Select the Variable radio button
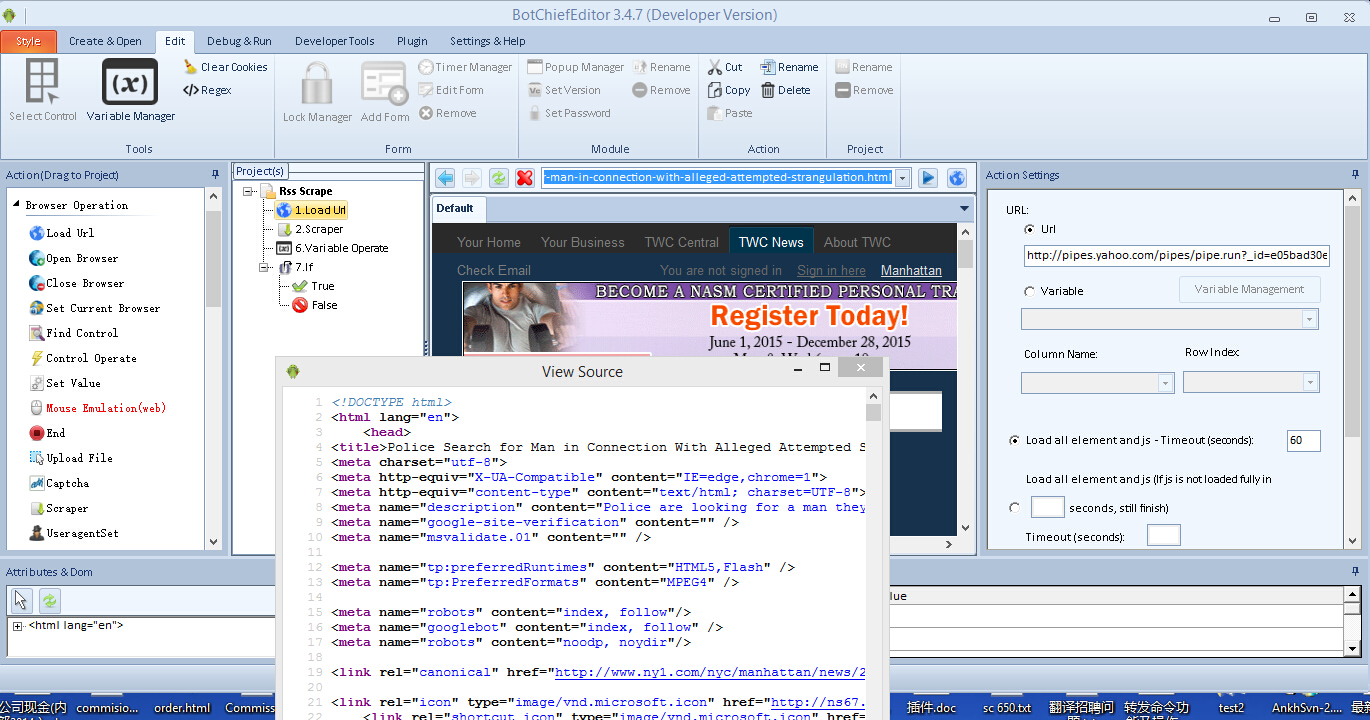Screen dimensions: 1370x720 (x=1030, y=291)
